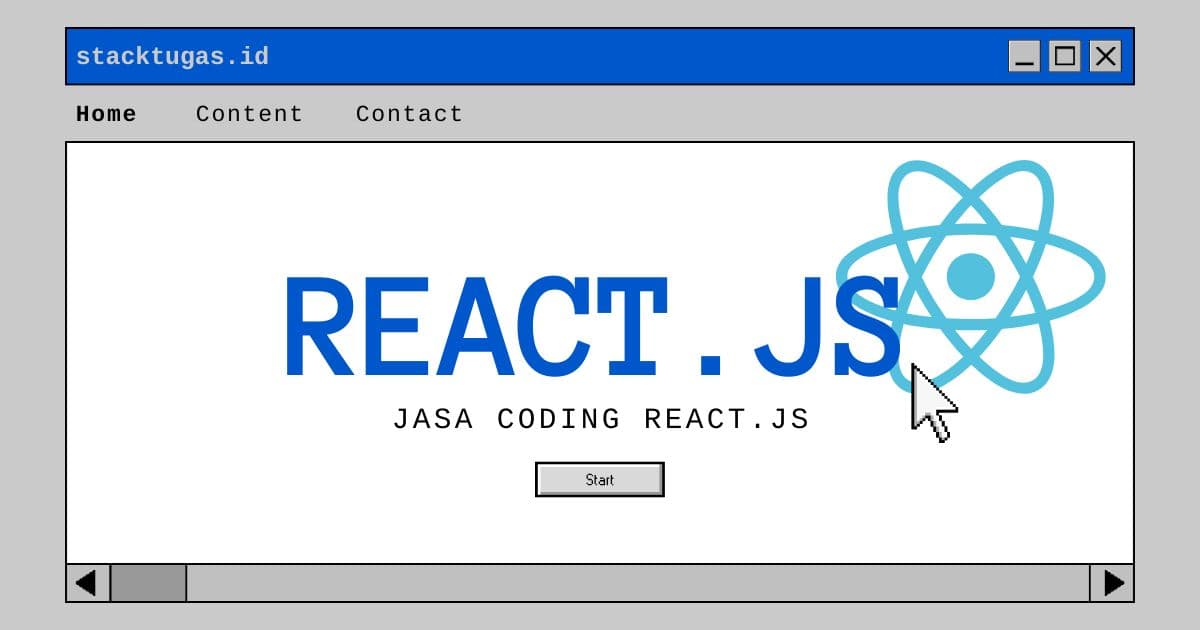The height and width of the screenshot is (630, 1200).
Task: Open the Contact menu item
Action: (409, 114)
